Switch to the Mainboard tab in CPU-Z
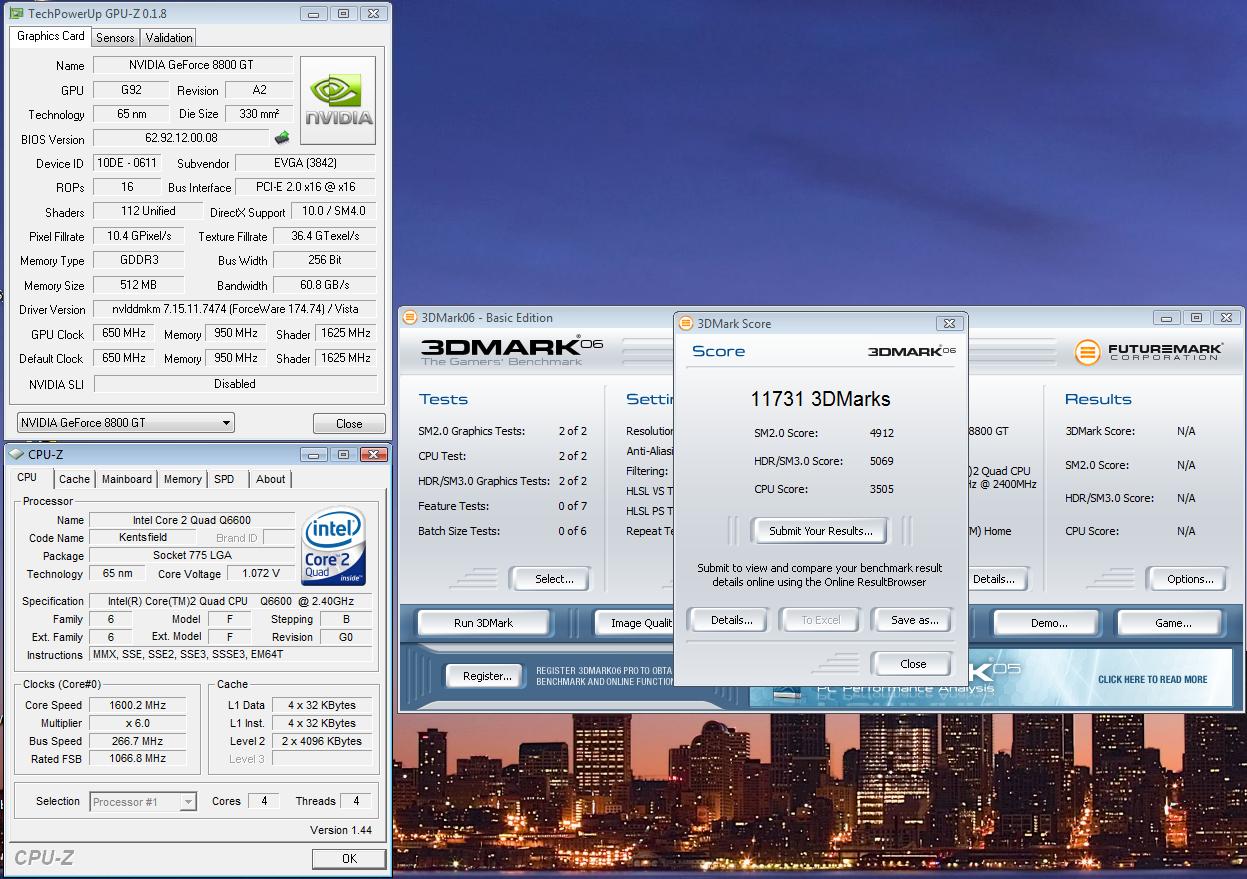The image size is (1247, 879). tap(127, 479)
